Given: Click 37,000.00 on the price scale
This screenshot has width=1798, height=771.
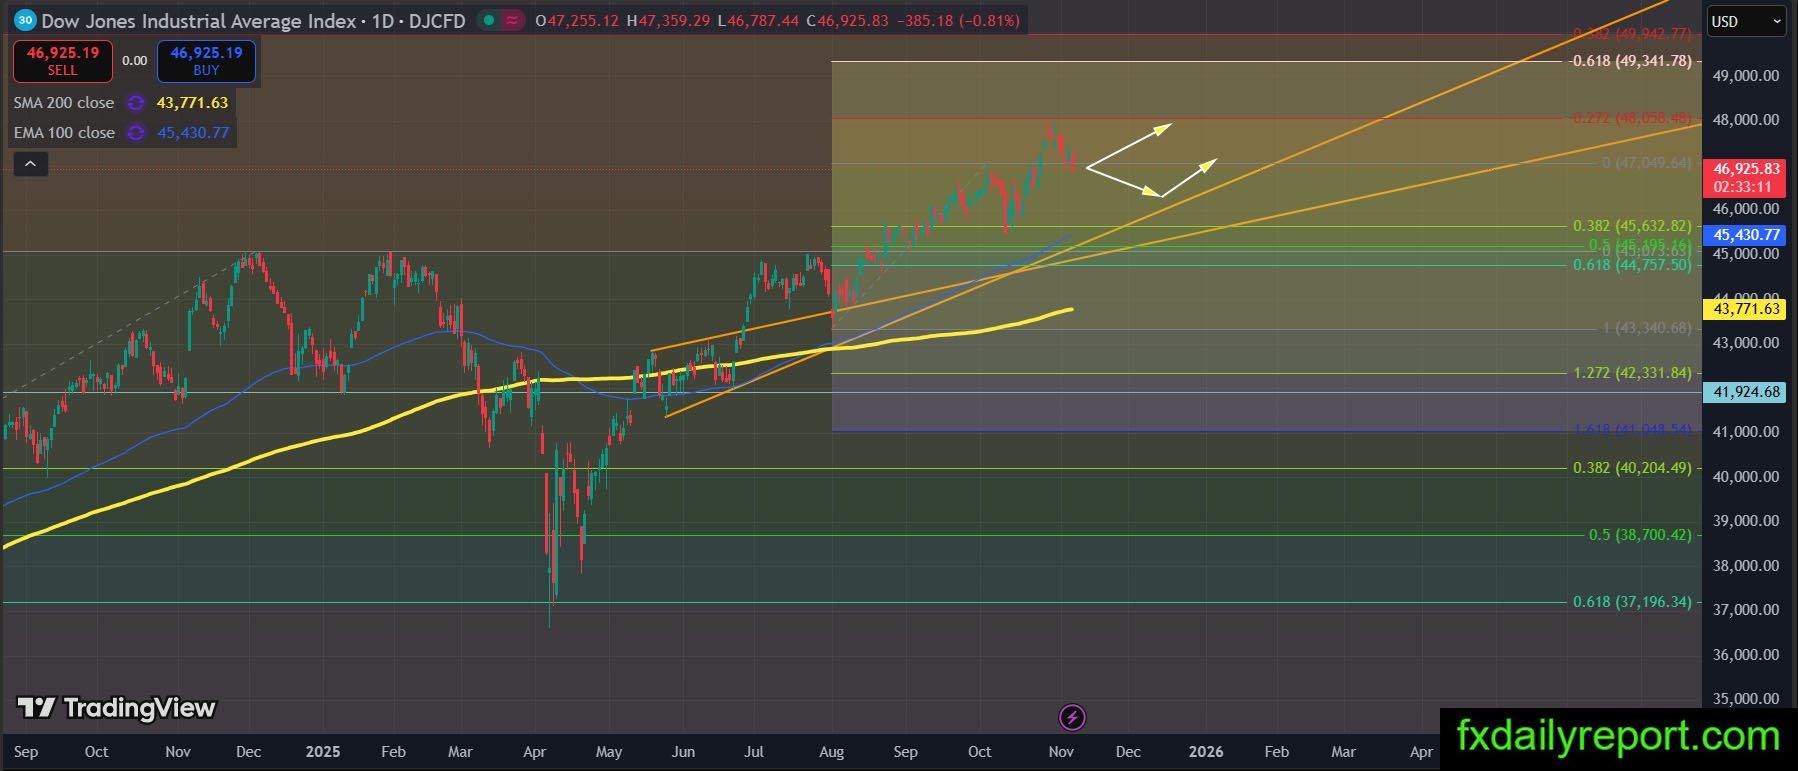Looking at the screenshot, I should [1746, 610].
